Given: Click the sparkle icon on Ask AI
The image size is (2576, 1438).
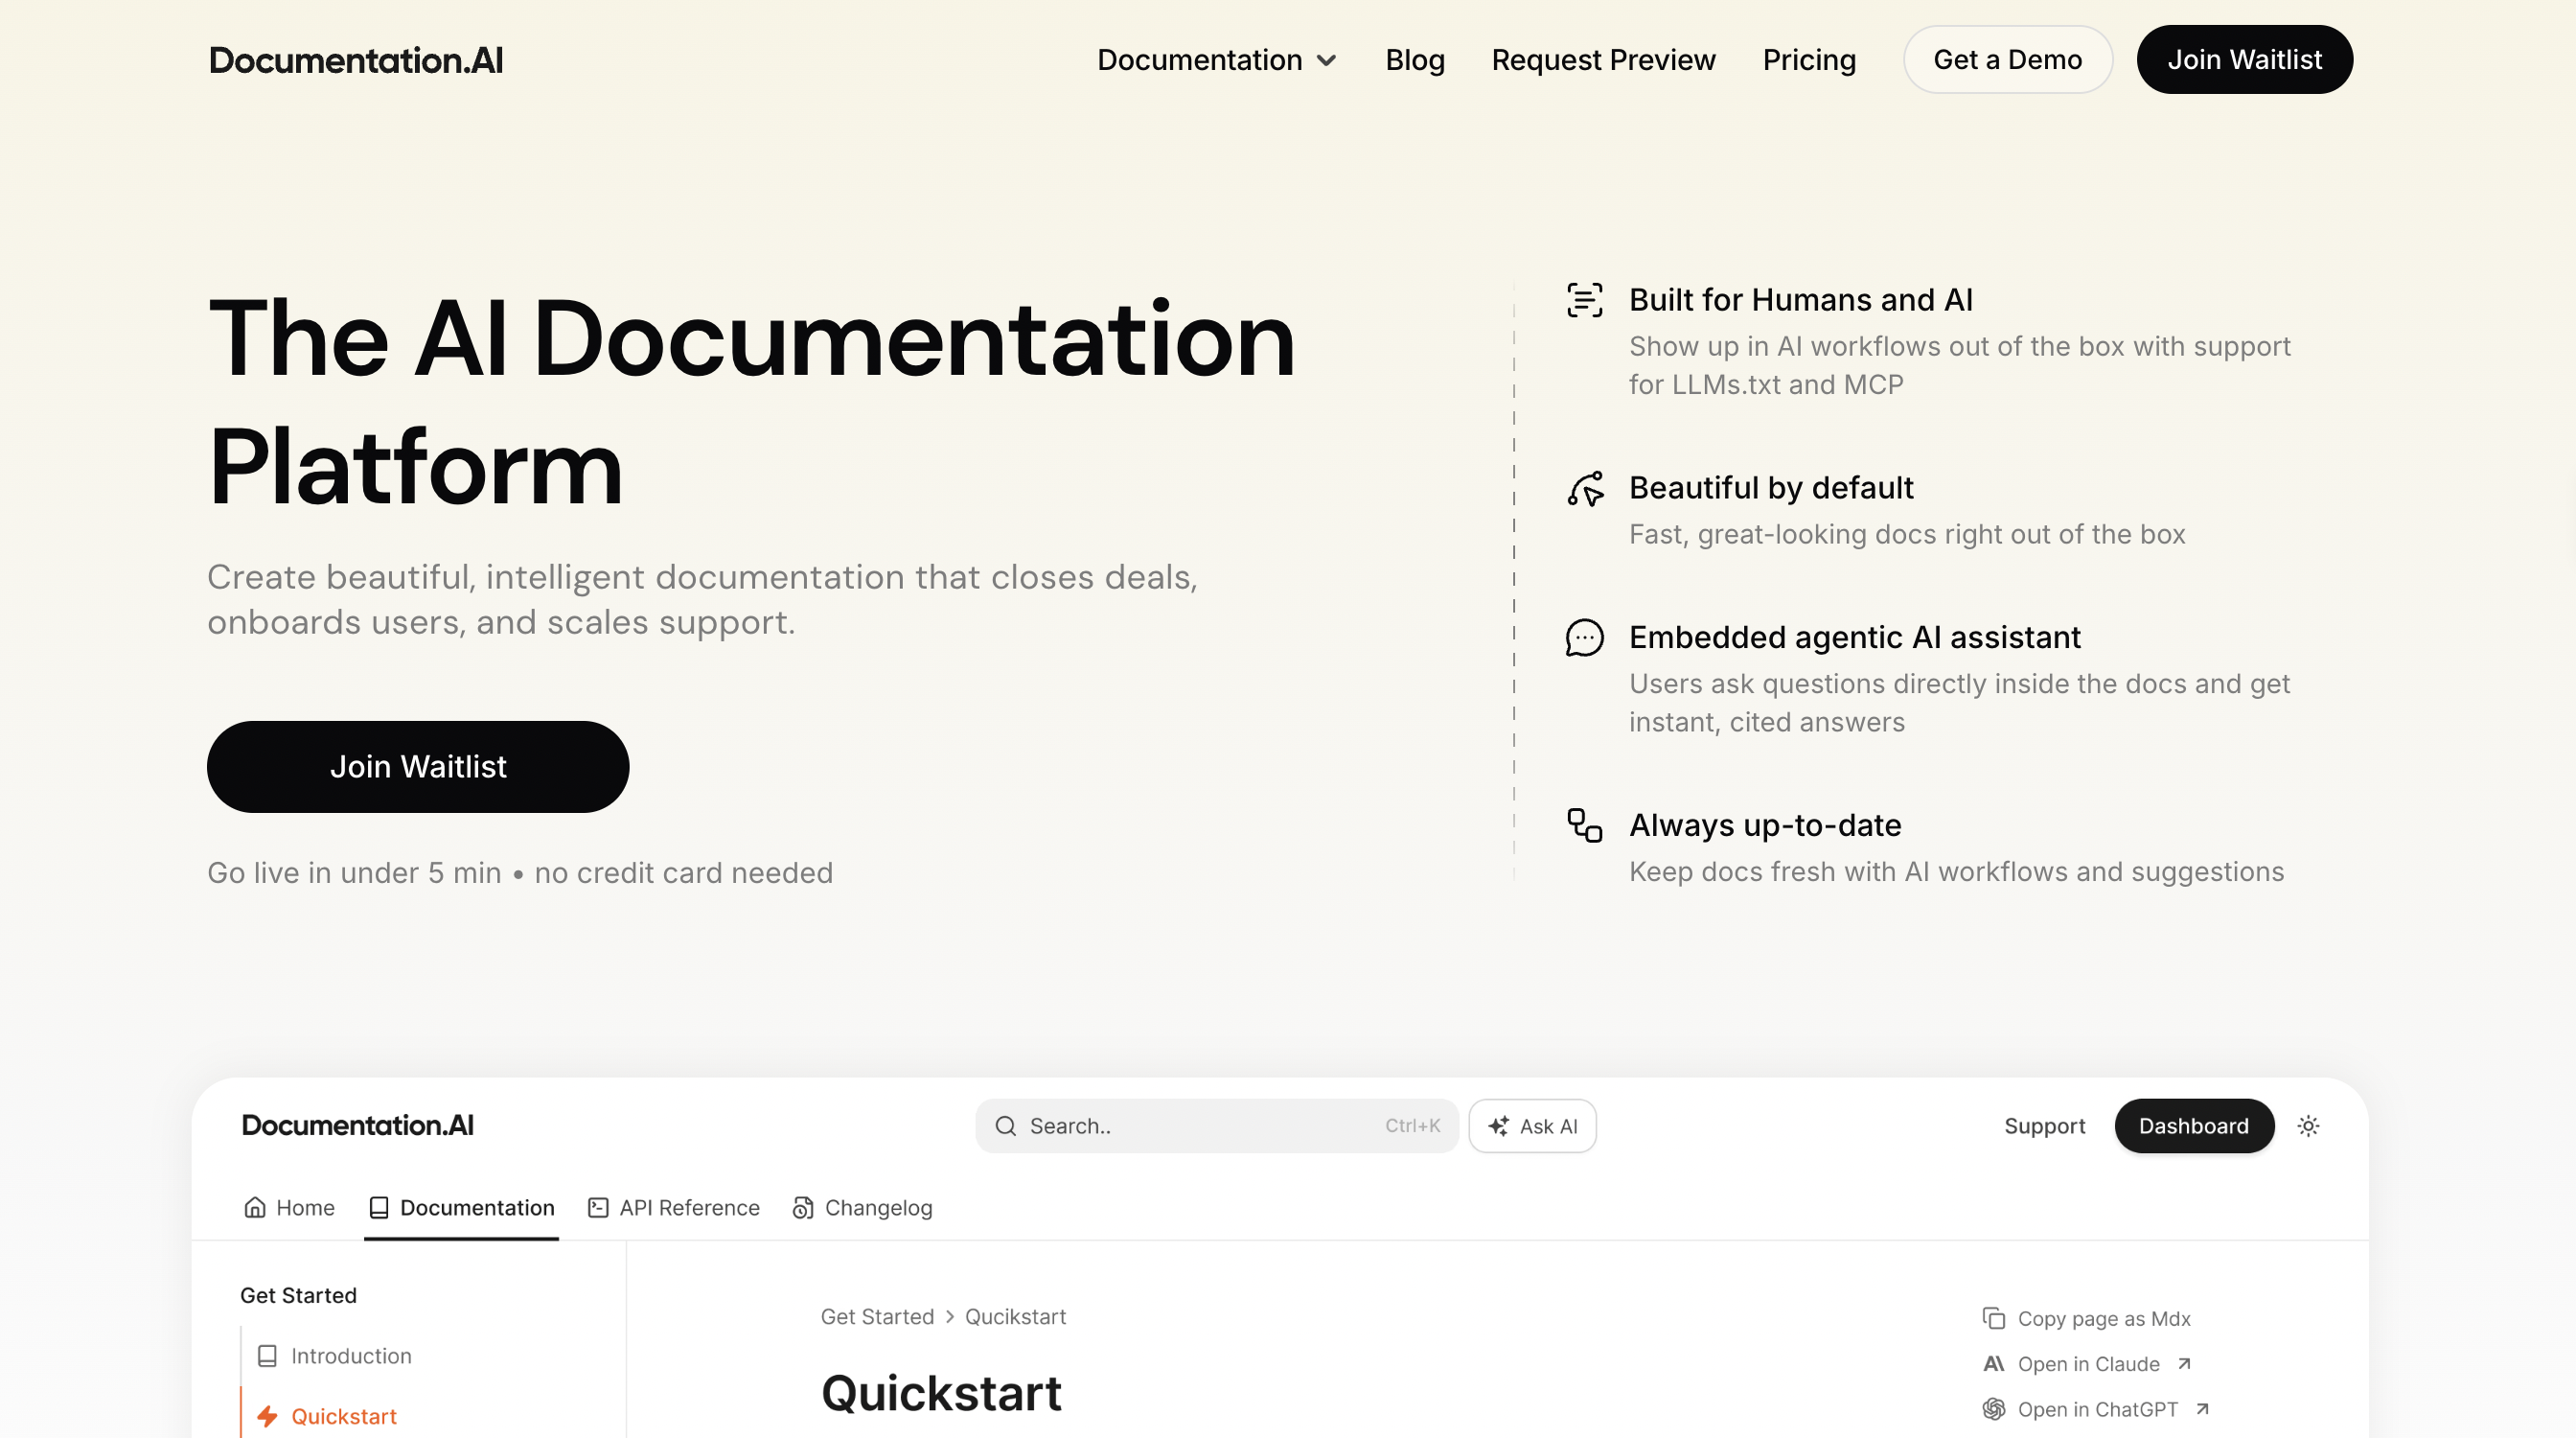Looking at the screenshot, I should (x=1497, y=1126).
